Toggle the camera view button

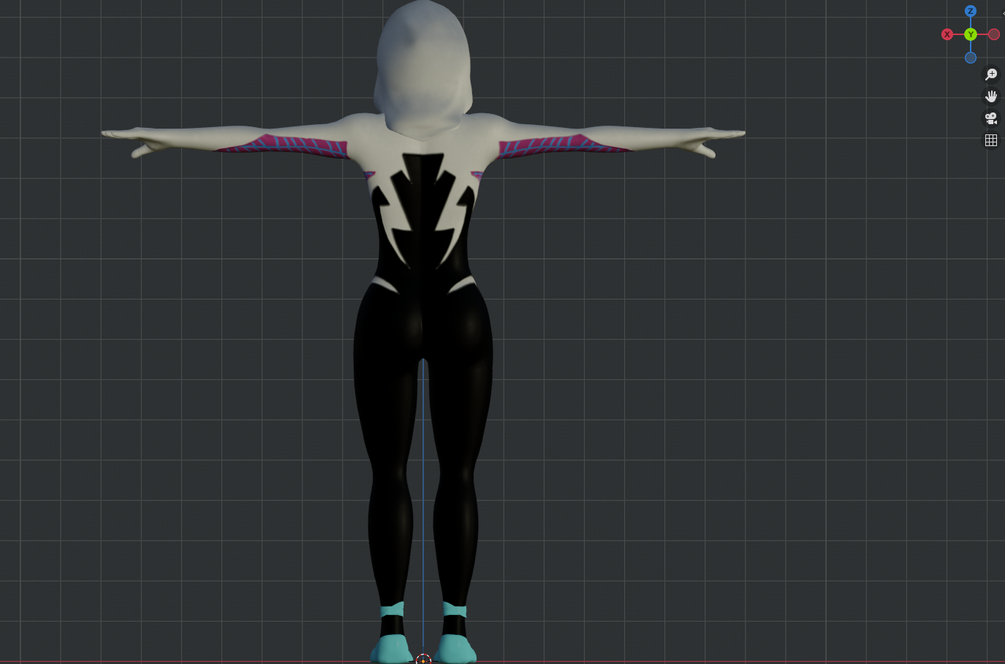pos(991,118)
